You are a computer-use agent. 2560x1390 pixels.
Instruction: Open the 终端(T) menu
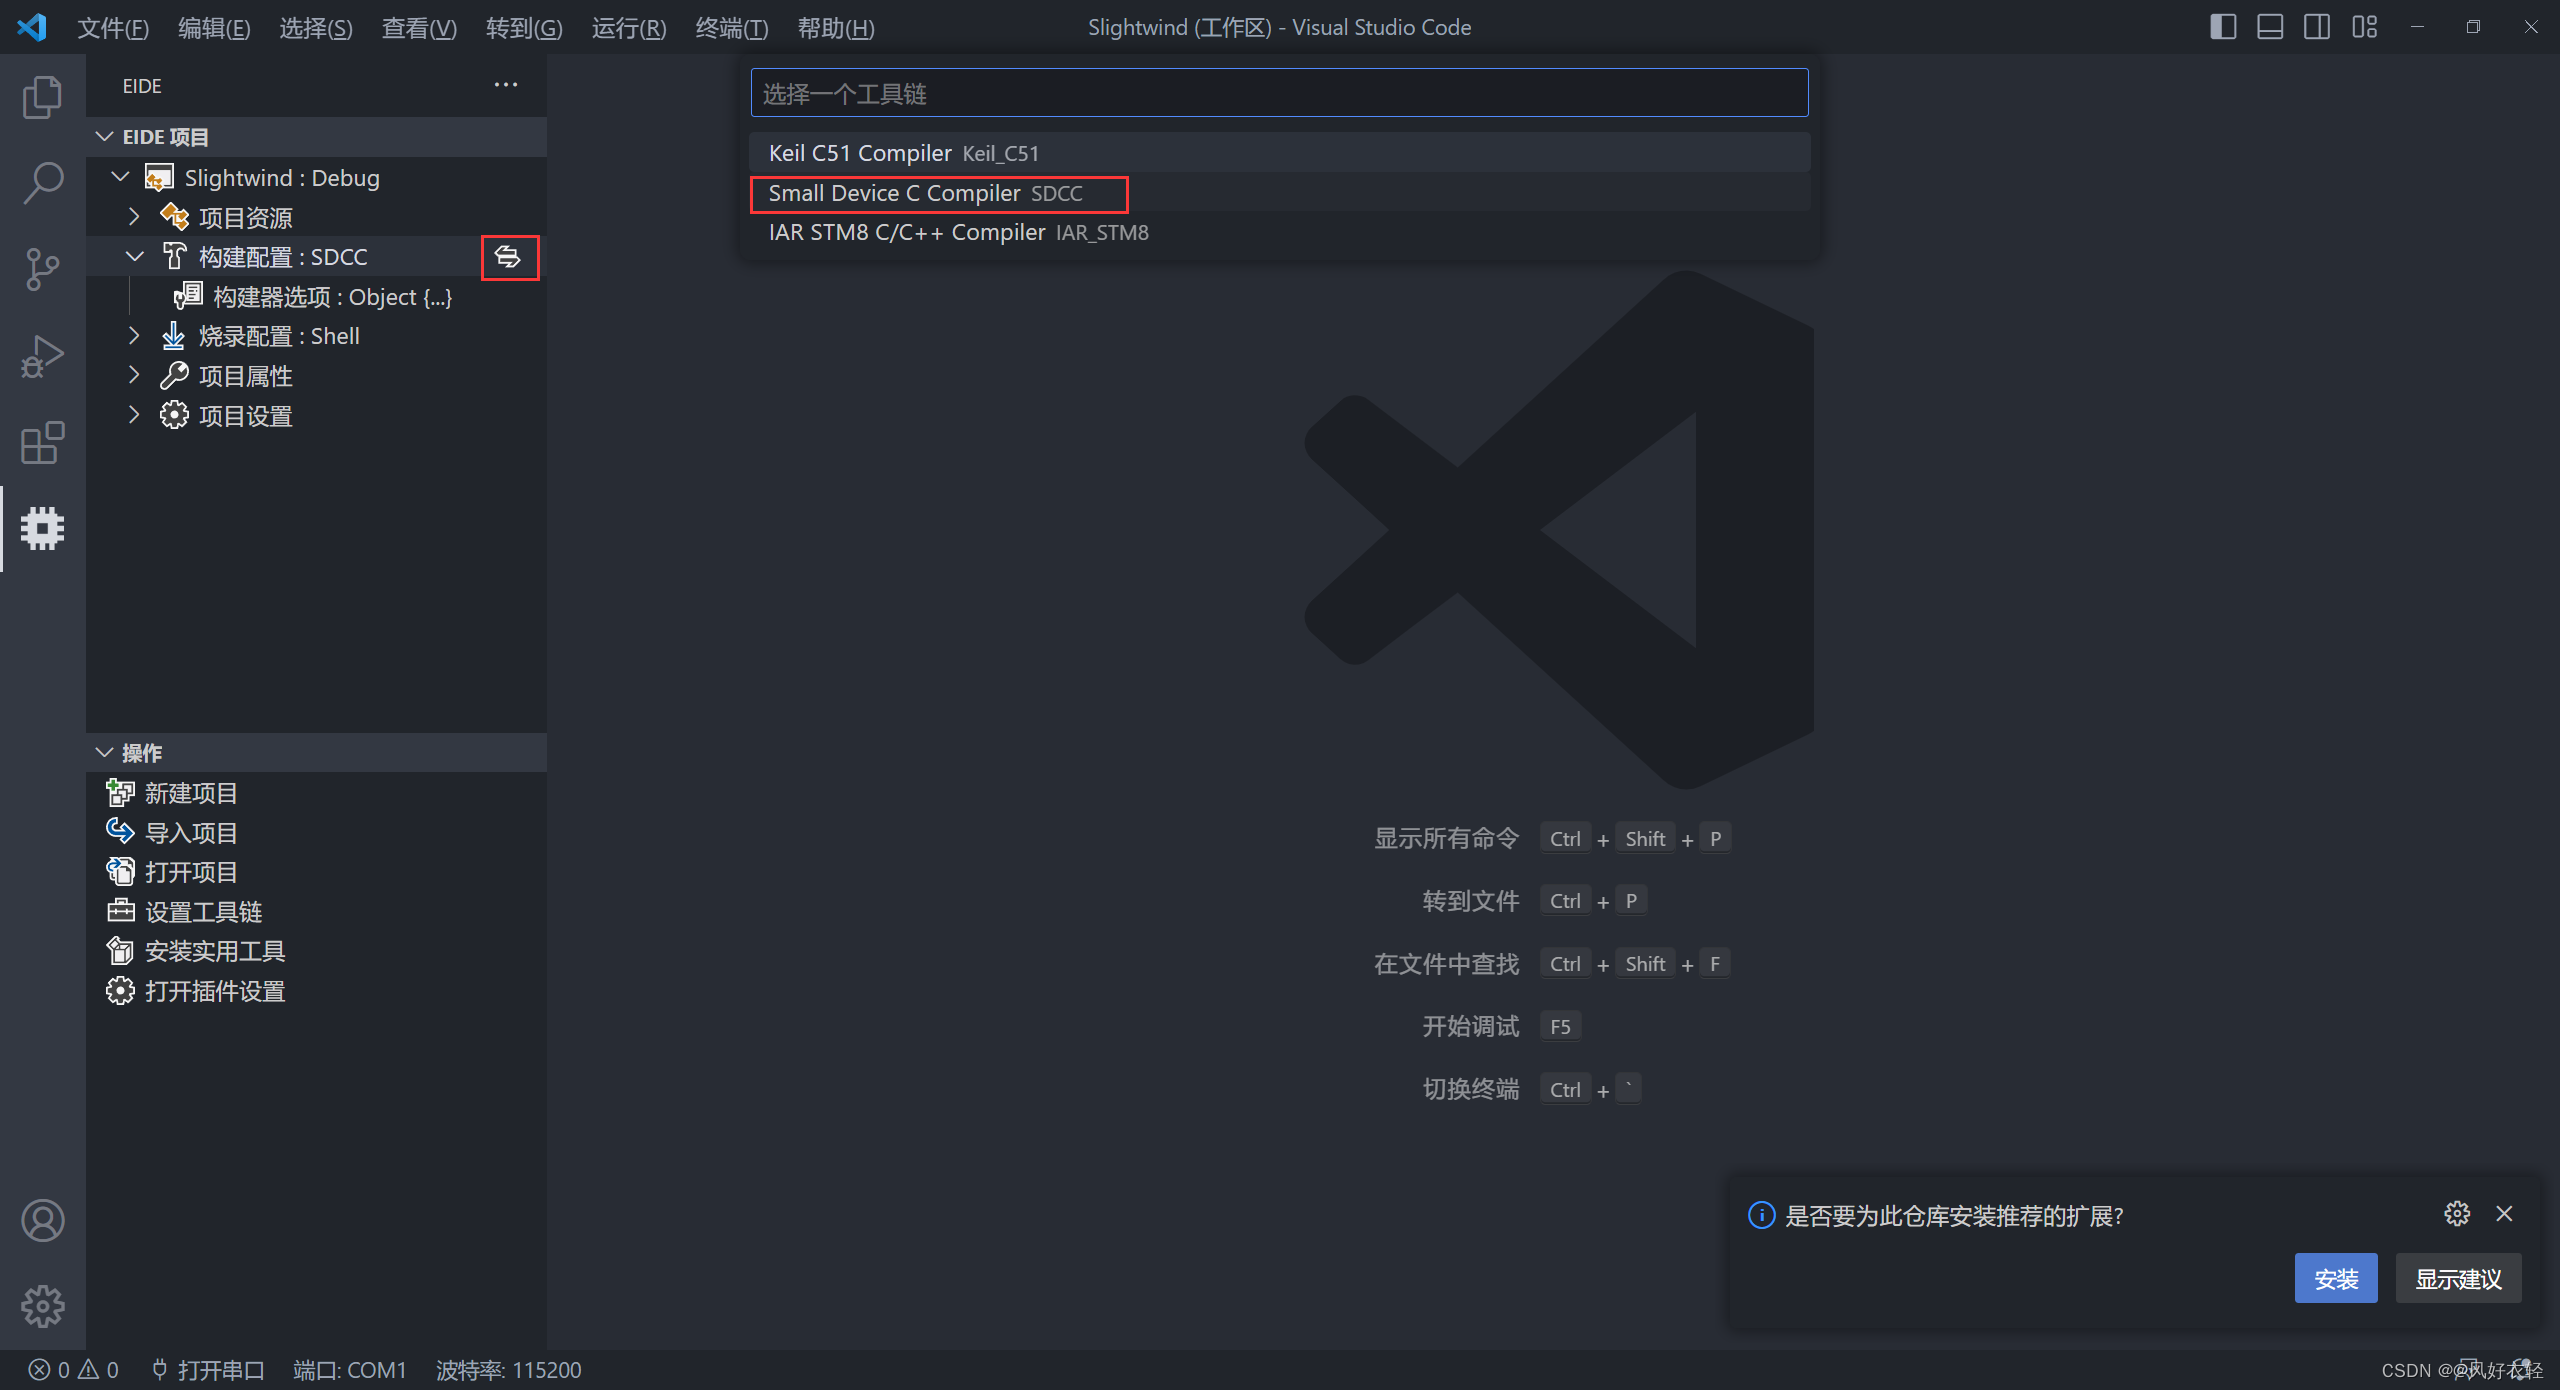(732, 28)
